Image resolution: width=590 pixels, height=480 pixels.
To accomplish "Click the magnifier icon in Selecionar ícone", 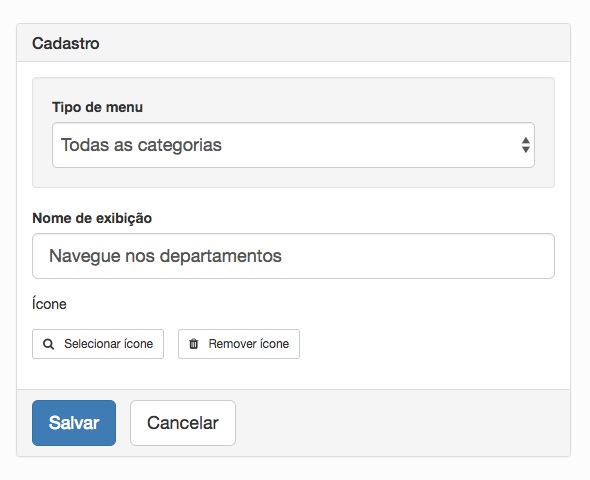I will coord(48,344).
